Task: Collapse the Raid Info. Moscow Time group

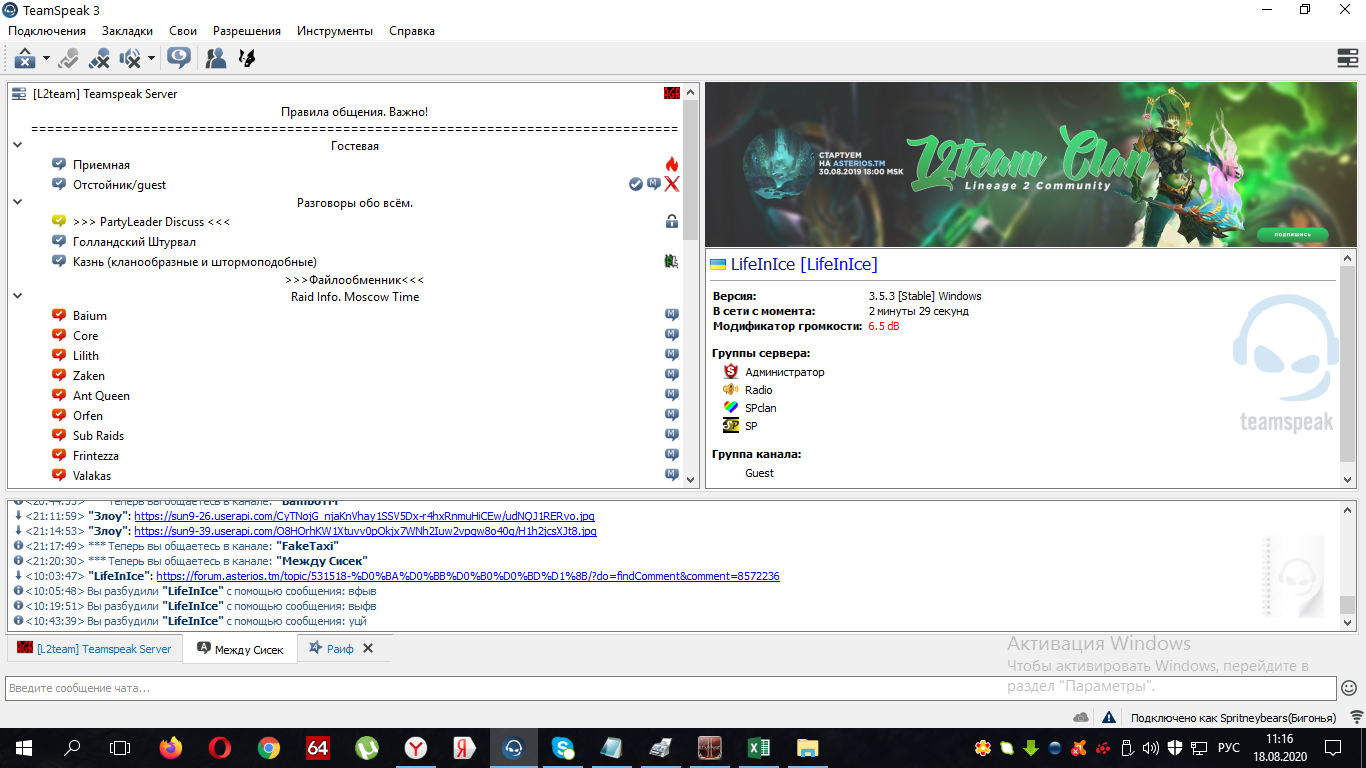Action: [x=18, y=297]
